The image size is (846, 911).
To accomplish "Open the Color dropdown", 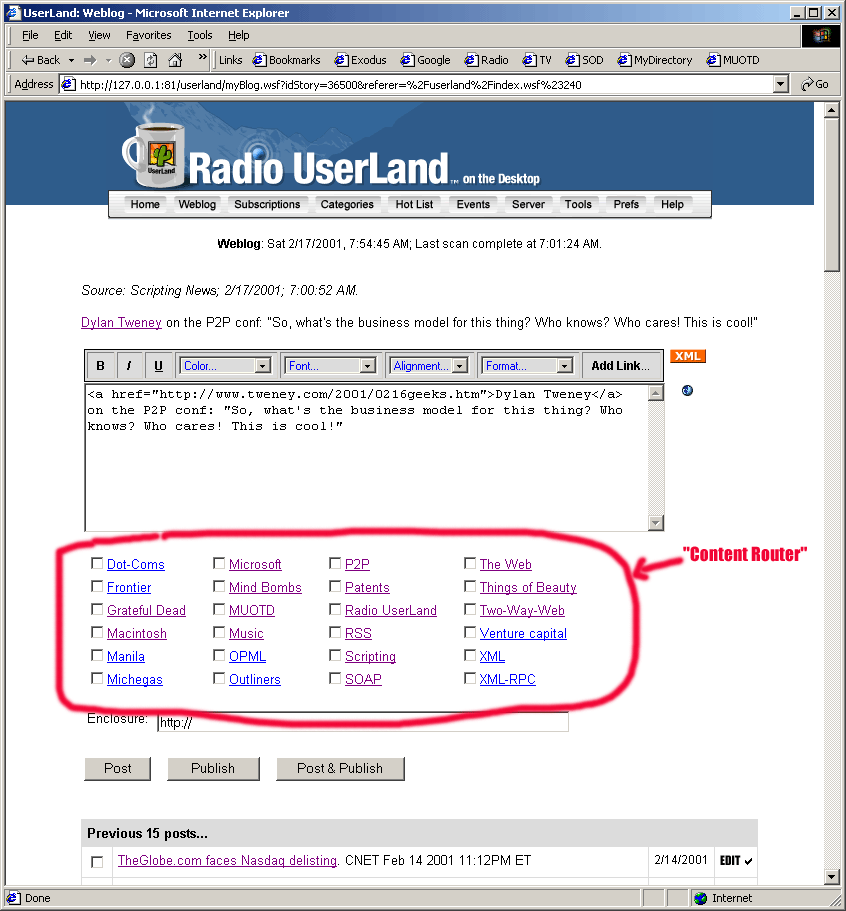I will pos(225,366).
